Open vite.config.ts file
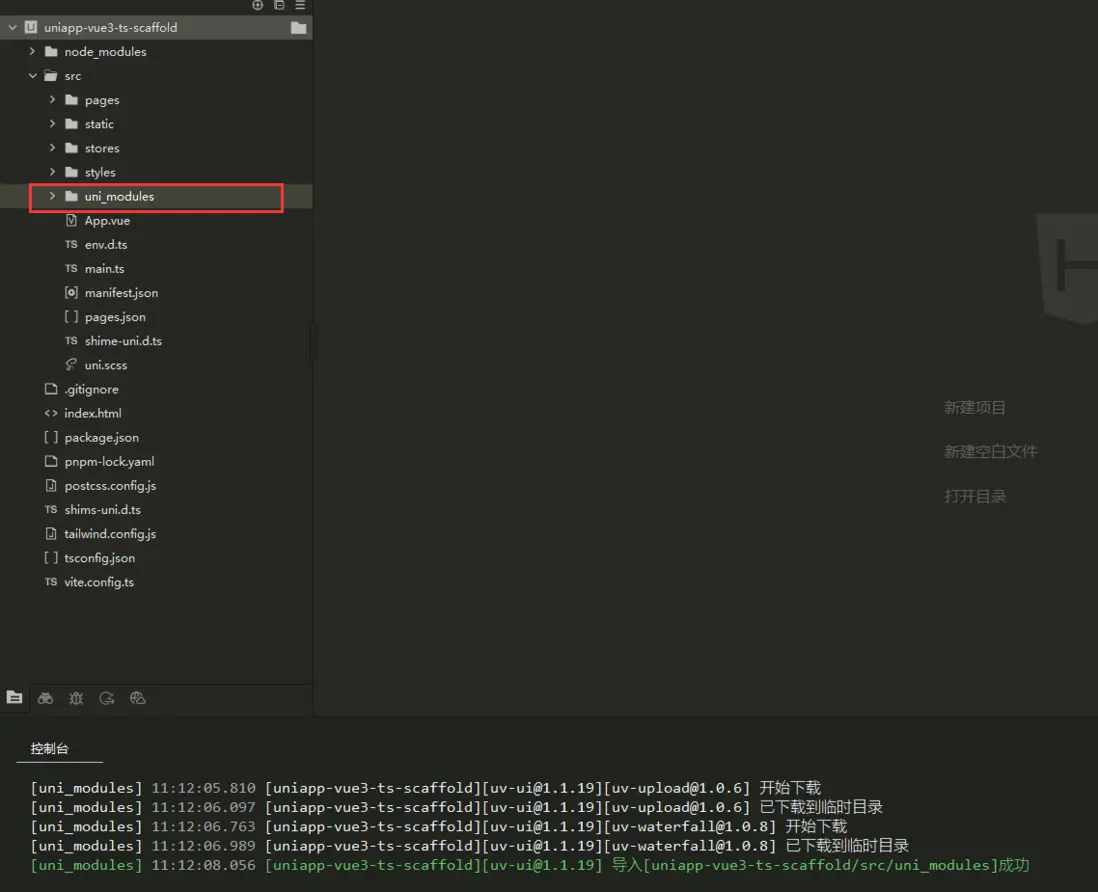Image resolution: width=1098 pixels, height=892 pixels. coord(98,582)
